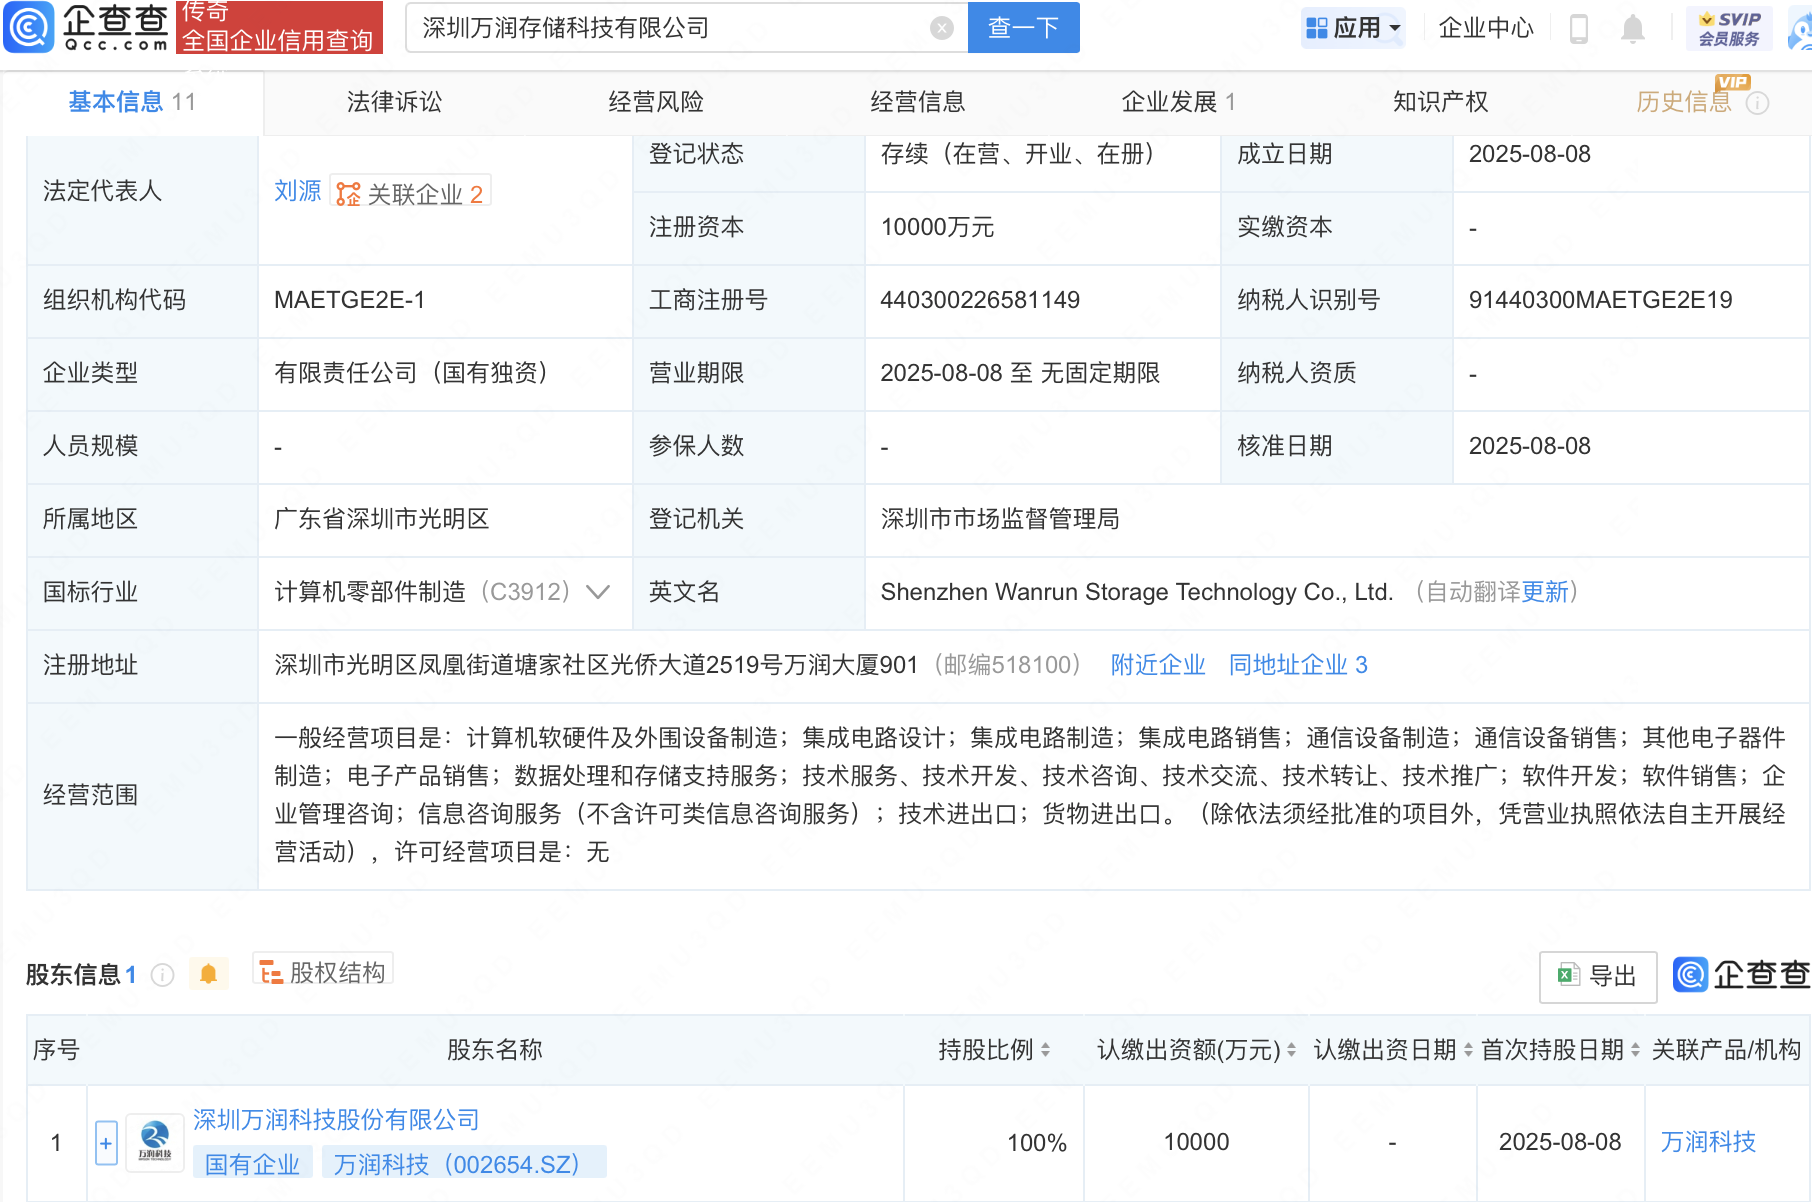Click the orange bell icon by 股东信息
1812x1202 pixels.
[x=208, y=974]
